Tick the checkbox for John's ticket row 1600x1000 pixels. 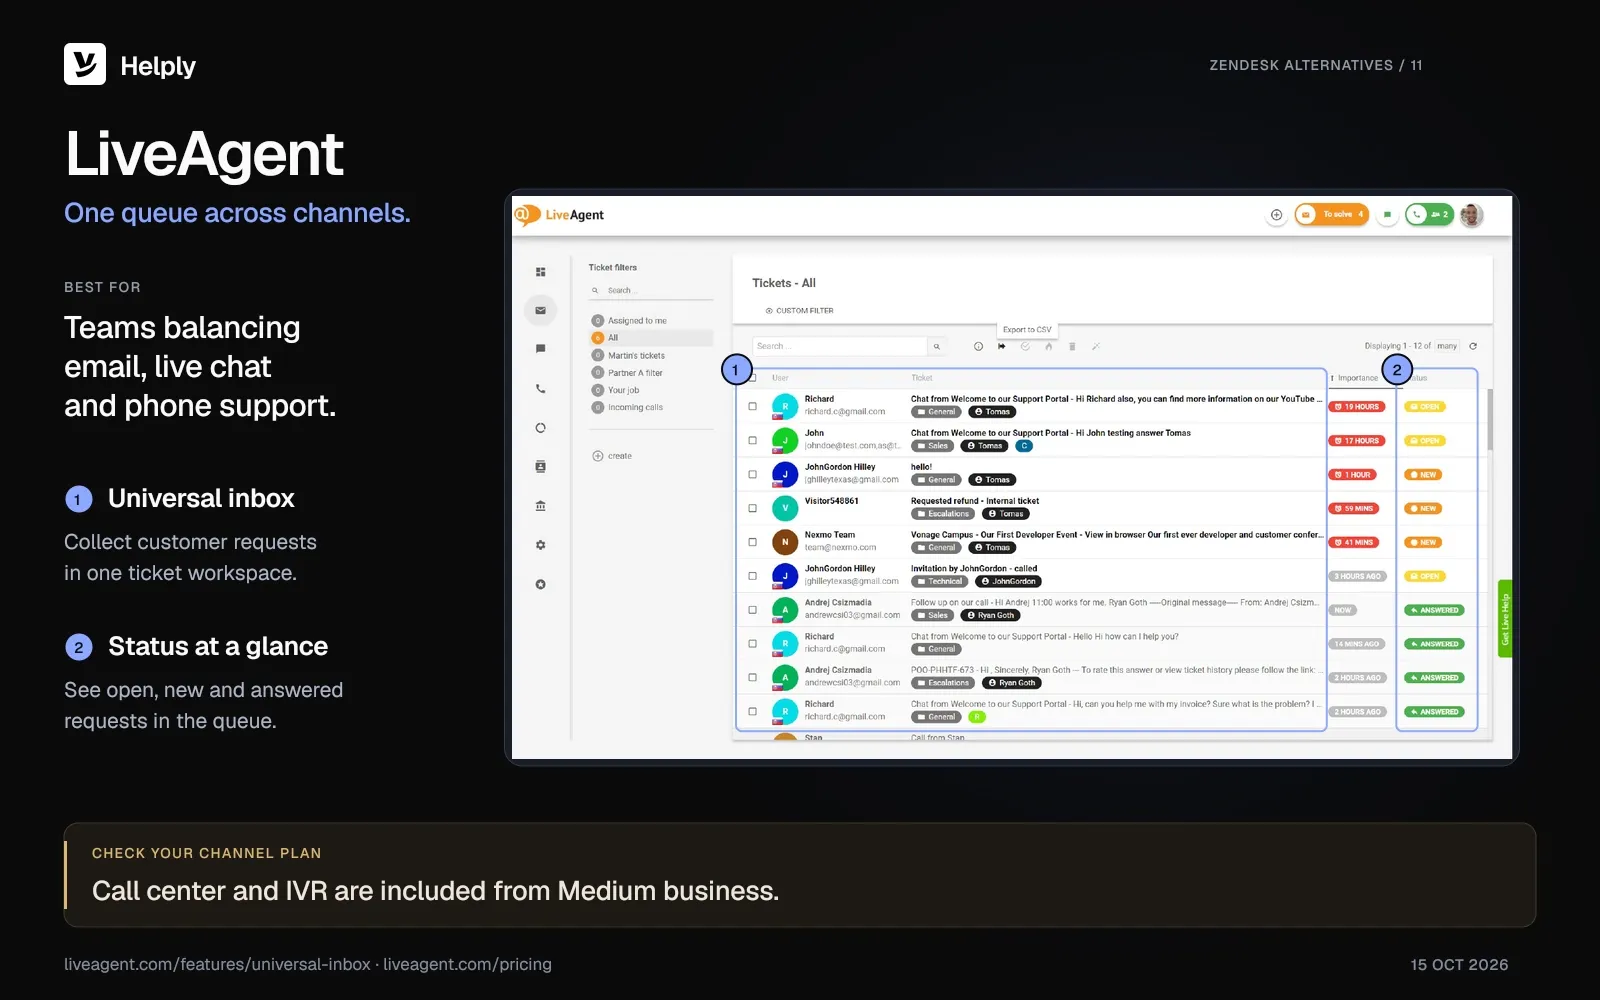(753, 440)
